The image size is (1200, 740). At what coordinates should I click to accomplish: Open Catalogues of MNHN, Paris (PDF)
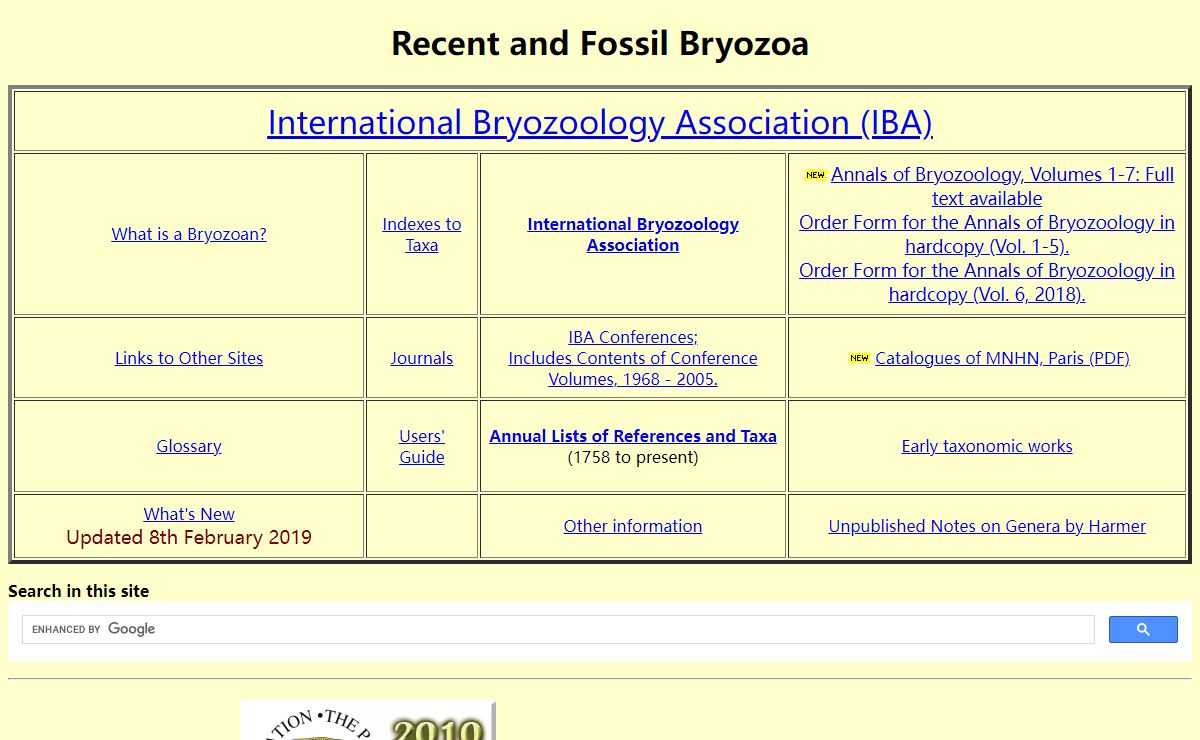(x=1002, y=358)
